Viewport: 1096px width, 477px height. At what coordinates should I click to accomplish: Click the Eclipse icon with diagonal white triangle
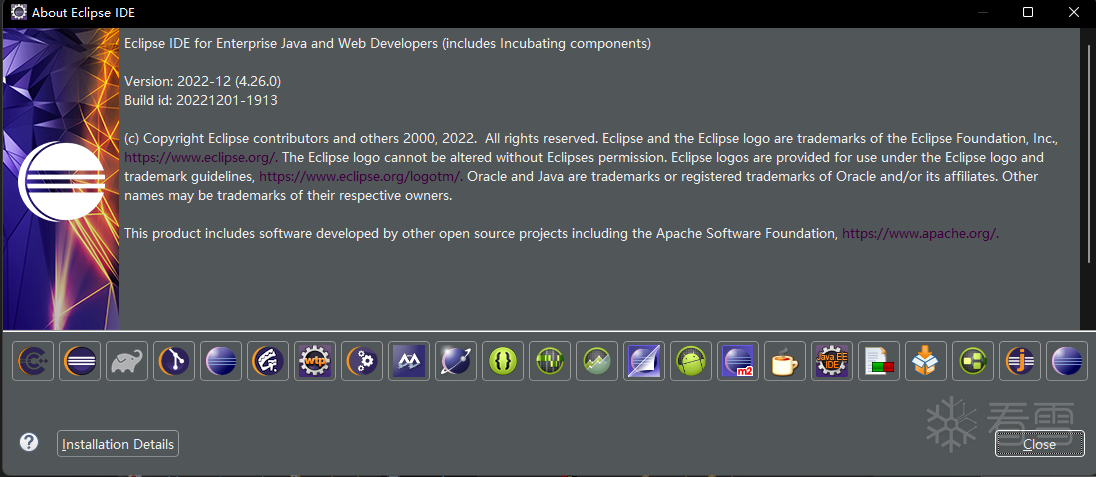click(x=644, y=361)
